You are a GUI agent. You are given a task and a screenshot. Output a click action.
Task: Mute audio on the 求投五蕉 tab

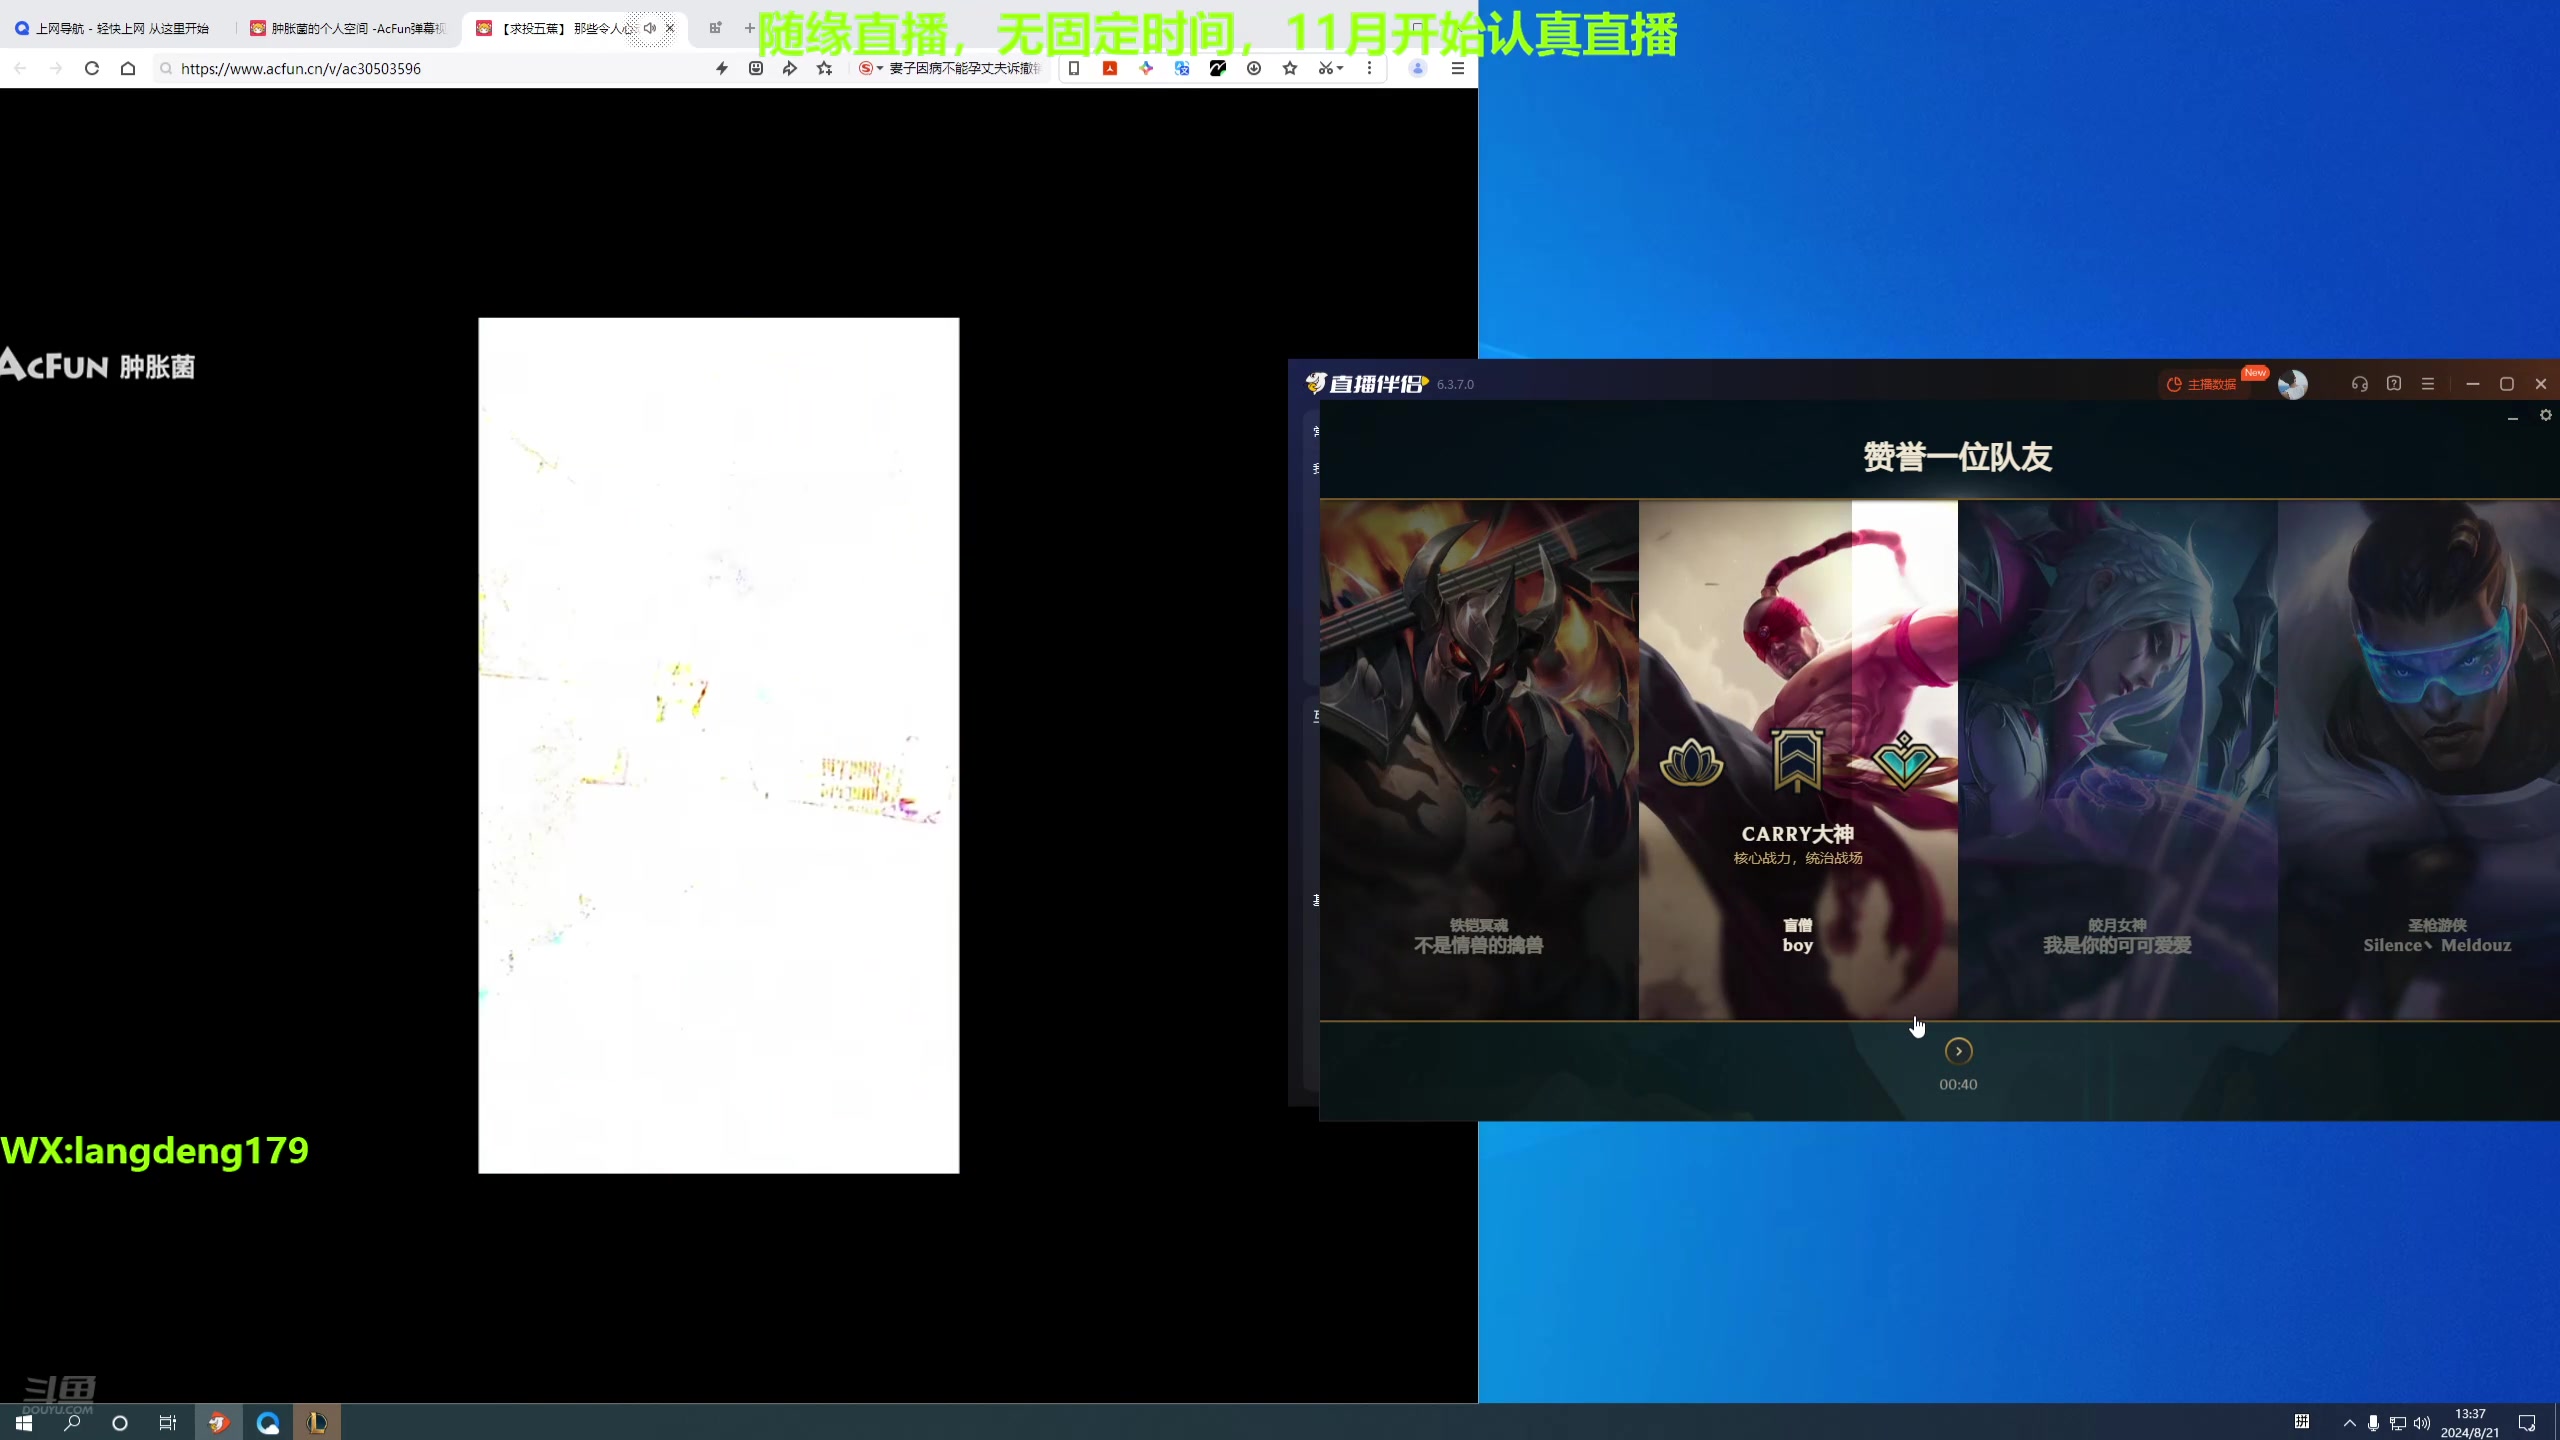pyautogui.click(x=650, y=28)
